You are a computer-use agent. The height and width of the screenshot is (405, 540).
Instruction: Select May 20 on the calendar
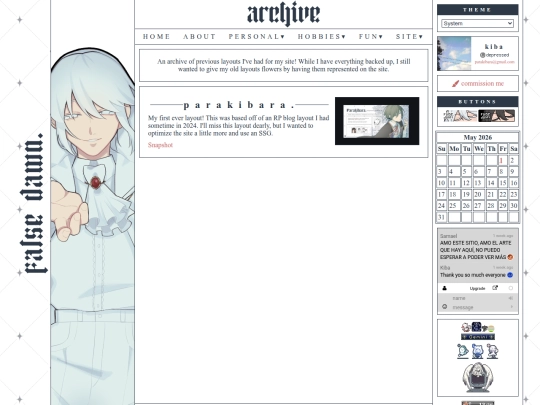(478, 194)
